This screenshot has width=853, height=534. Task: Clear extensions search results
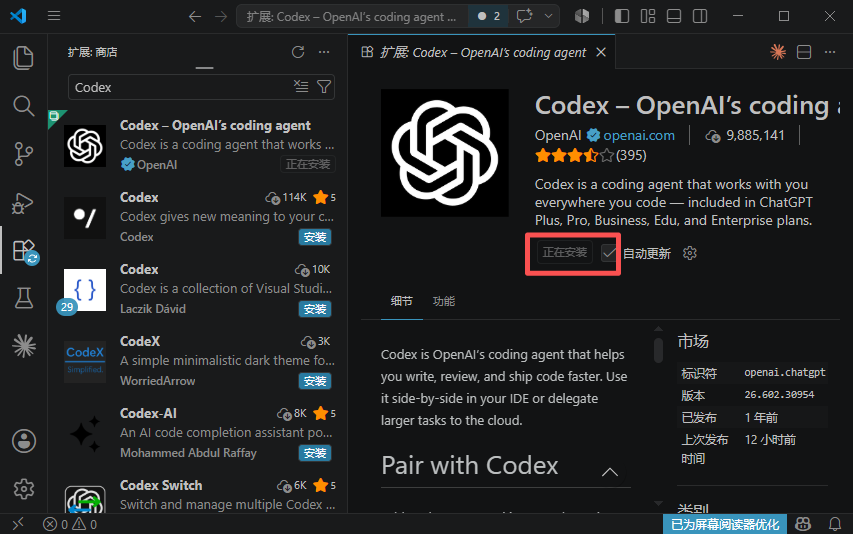tap(301, 86)
